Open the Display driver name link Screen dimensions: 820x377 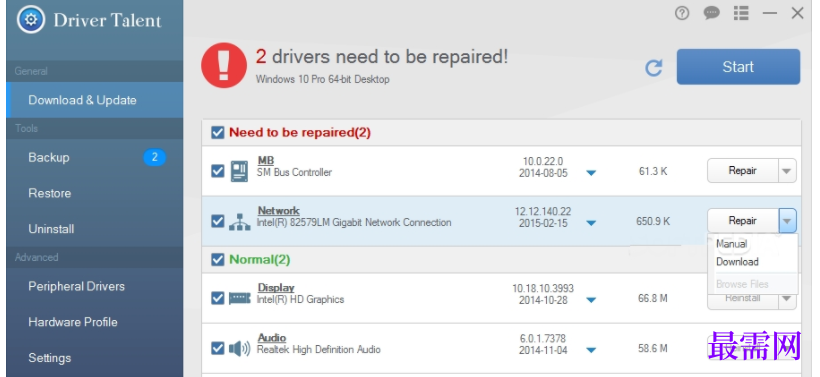coord(276,288)
